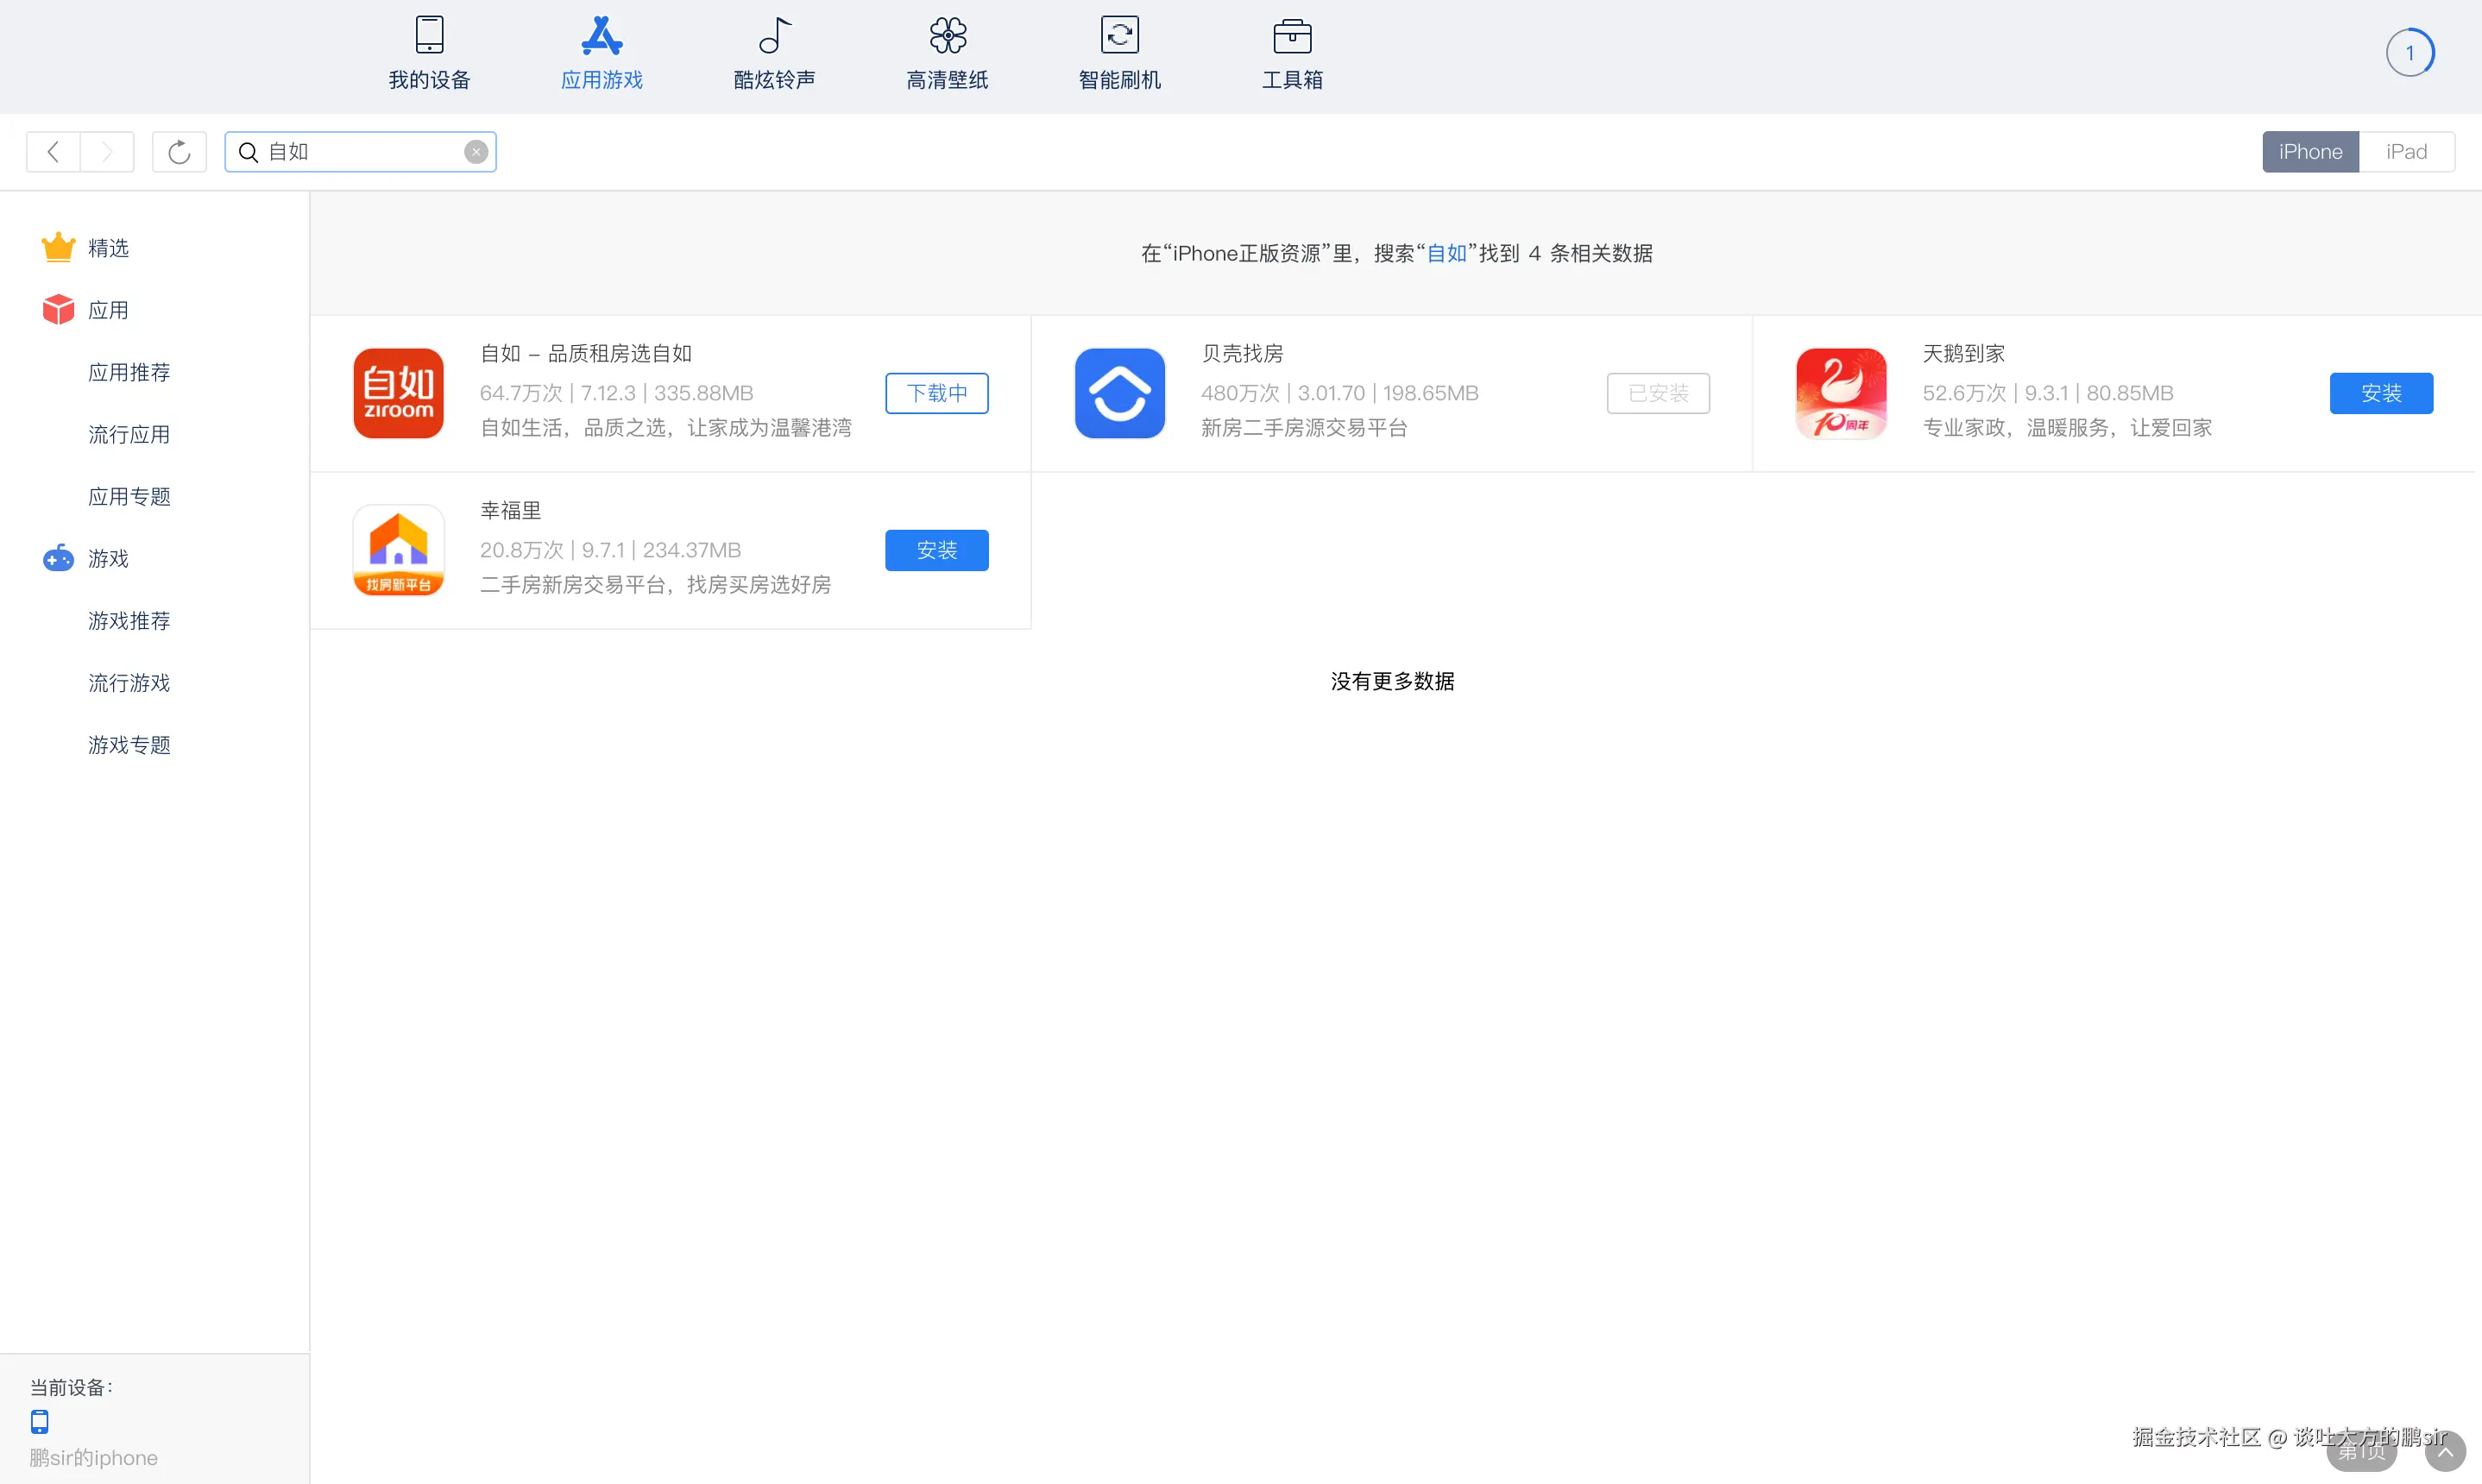Open Popular Apps (流行应用) in the sidebar
2482x1484 pixels.
pyautogui.click(x=129, y=434)
